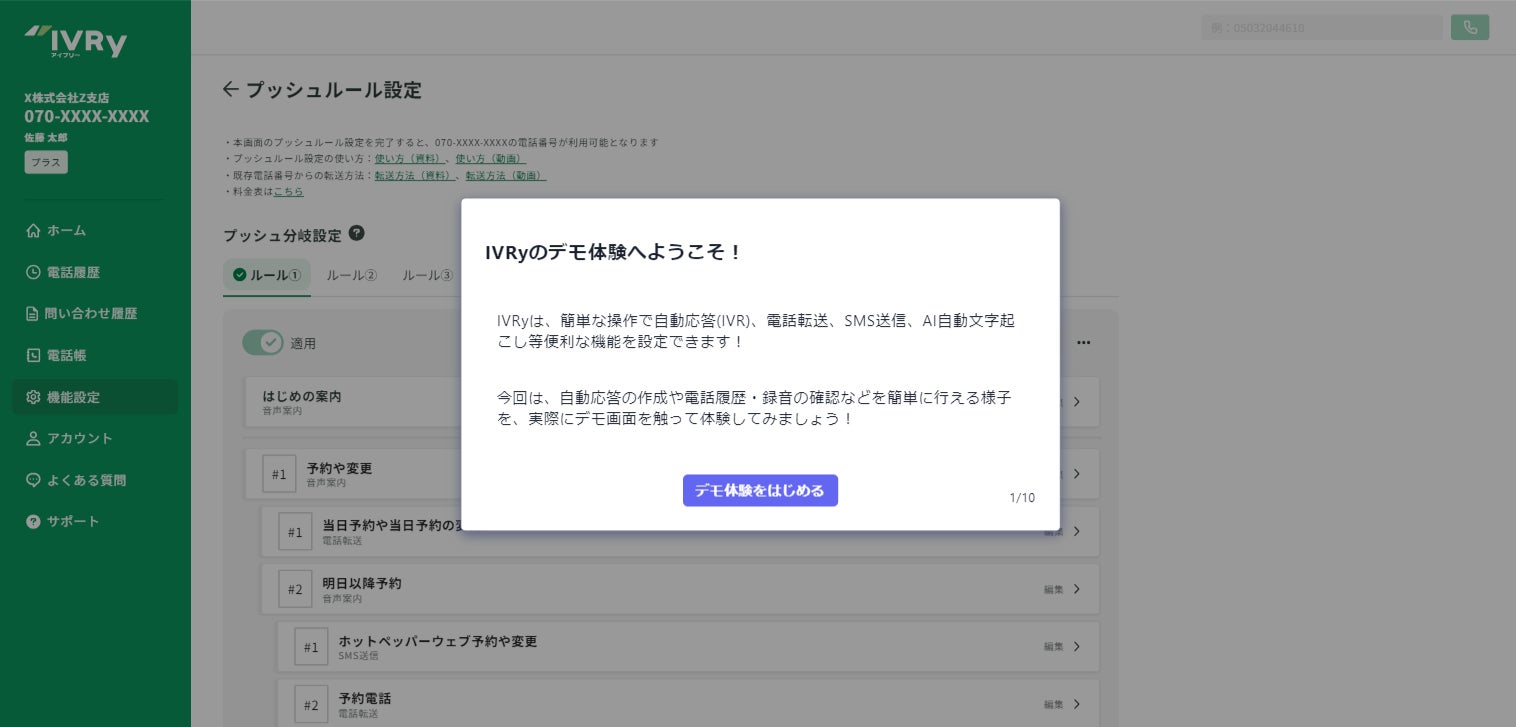Expand the はじめの案内 row chevron
The image size is (1516, 727).
pos(1077,402)
